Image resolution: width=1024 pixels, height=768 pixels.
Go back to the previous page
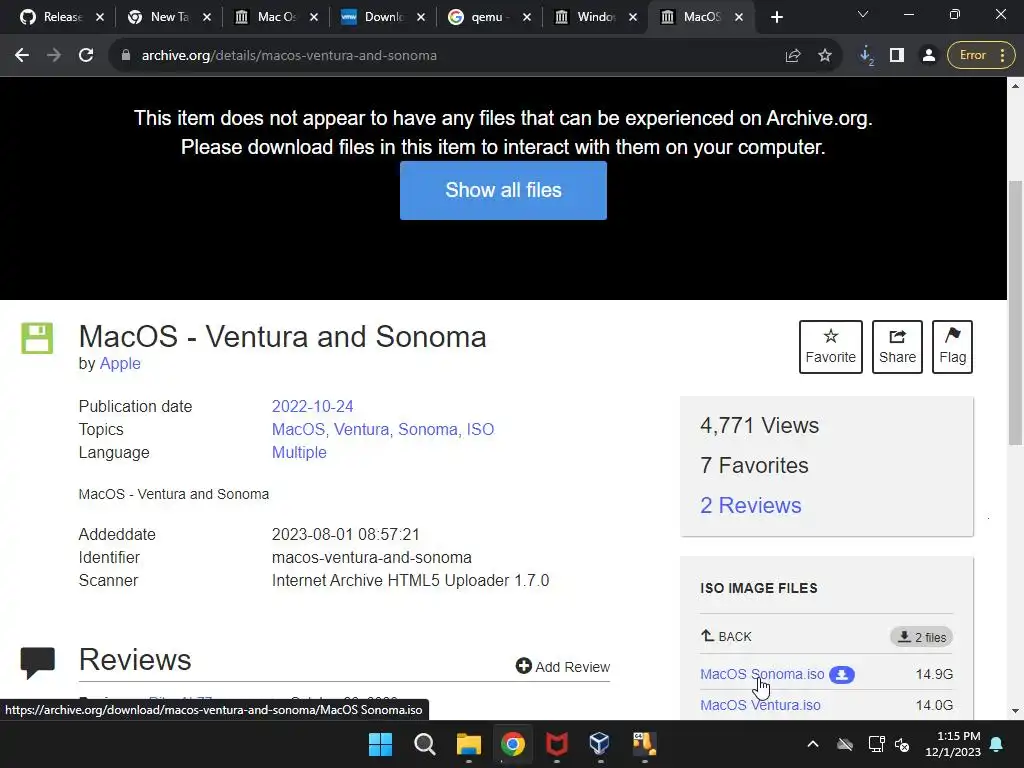[22, 56]
